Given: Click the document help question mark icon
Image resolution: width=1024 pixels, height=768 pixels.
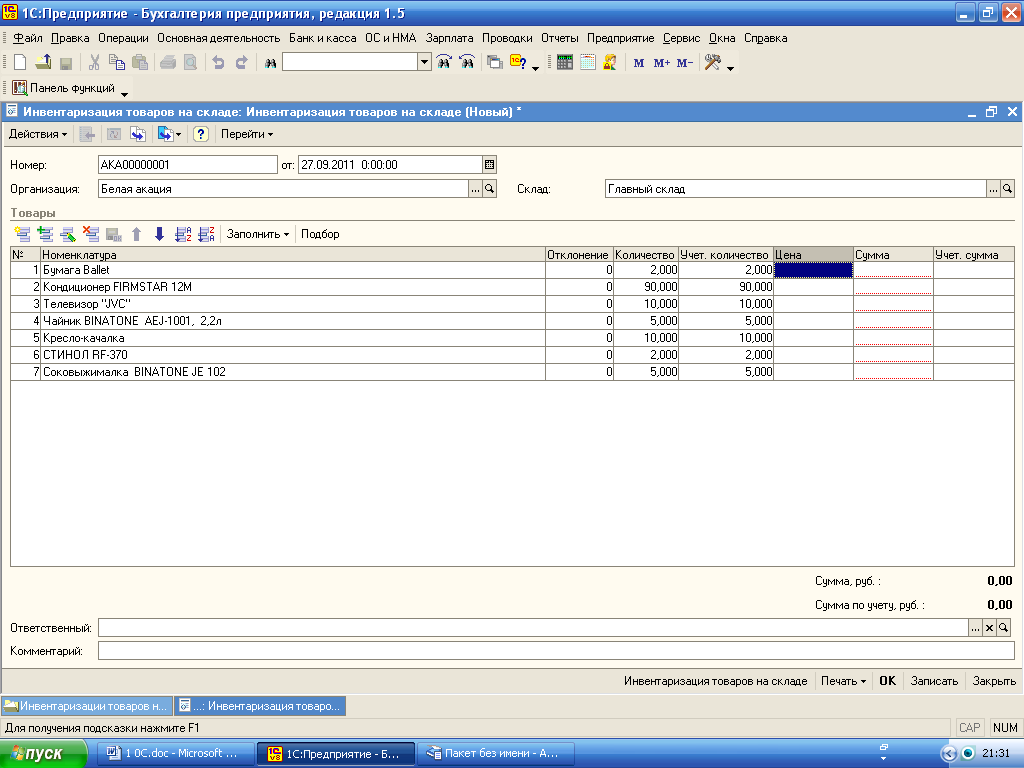Looking at the screenshot, I should point(201,134).
